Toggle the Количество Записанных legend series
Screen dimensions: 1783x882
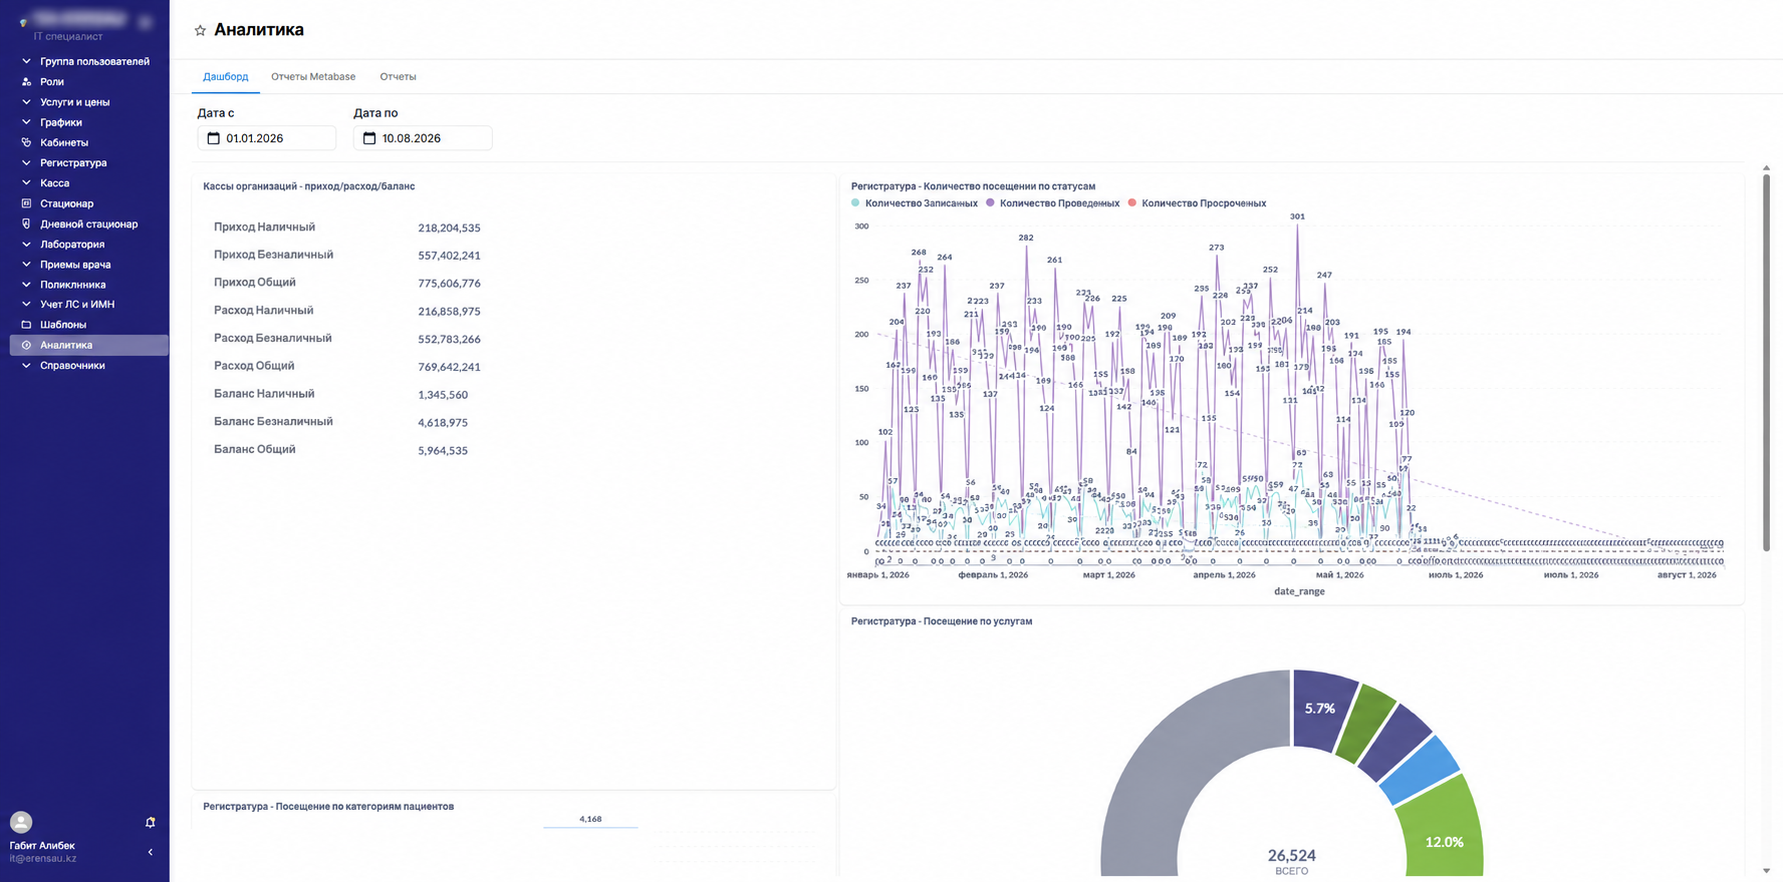914,203
